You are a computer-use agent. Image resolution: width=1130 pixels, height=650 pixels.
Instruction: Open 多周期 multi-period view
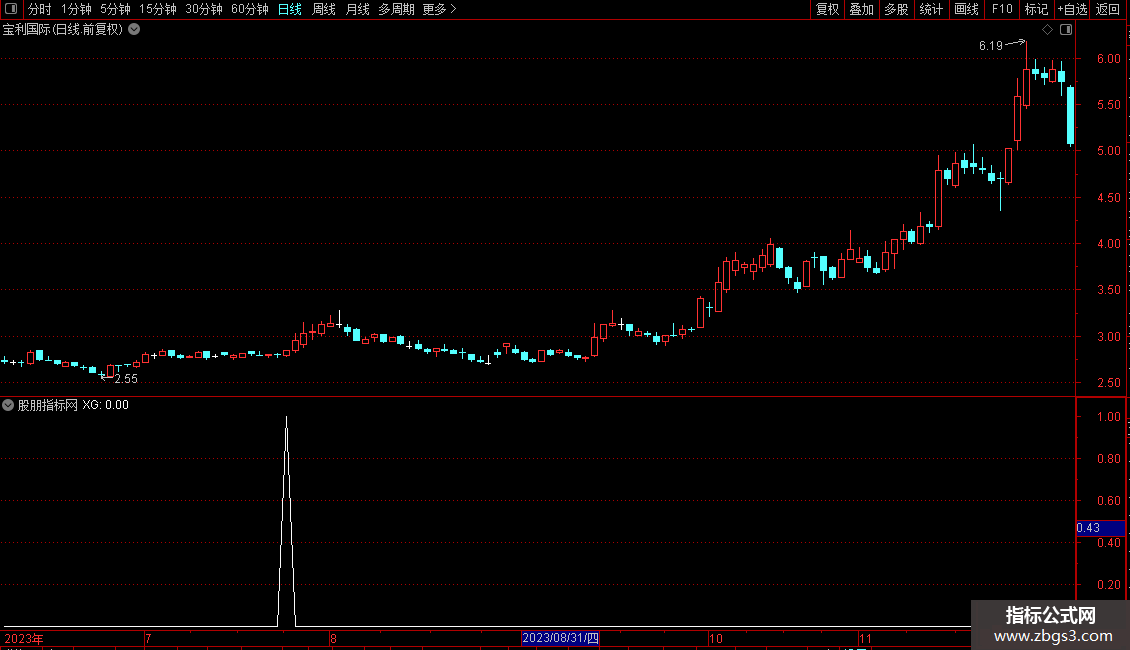[396, 9]
